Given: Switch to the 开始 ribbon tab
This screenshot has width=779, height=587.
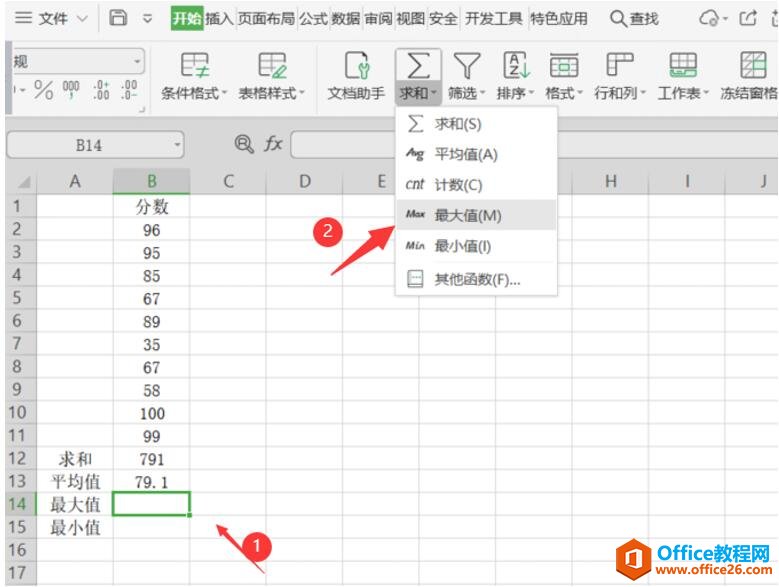Looking at the screenshot, I should (x=187, y=18).
